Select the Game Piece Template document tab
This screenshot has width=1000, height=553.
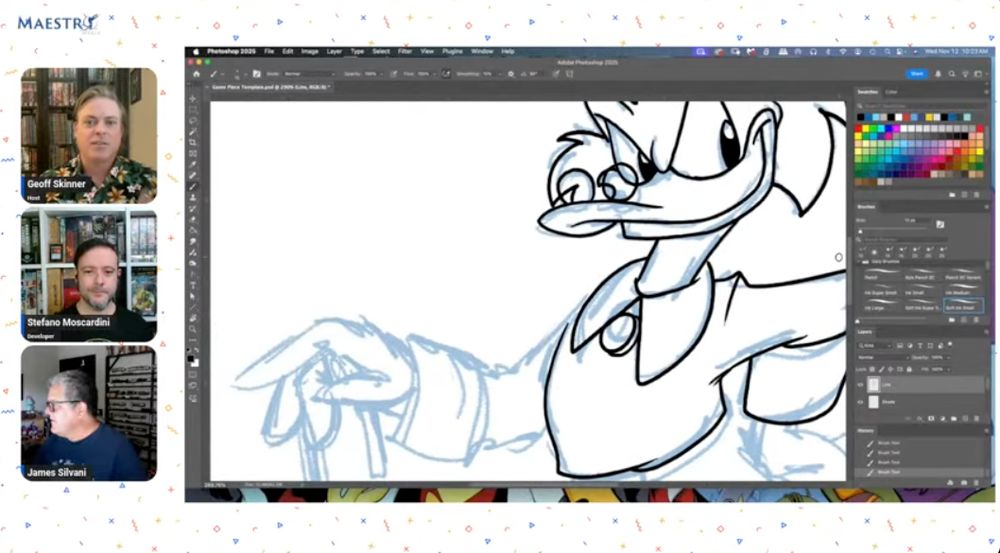point(270,87)
